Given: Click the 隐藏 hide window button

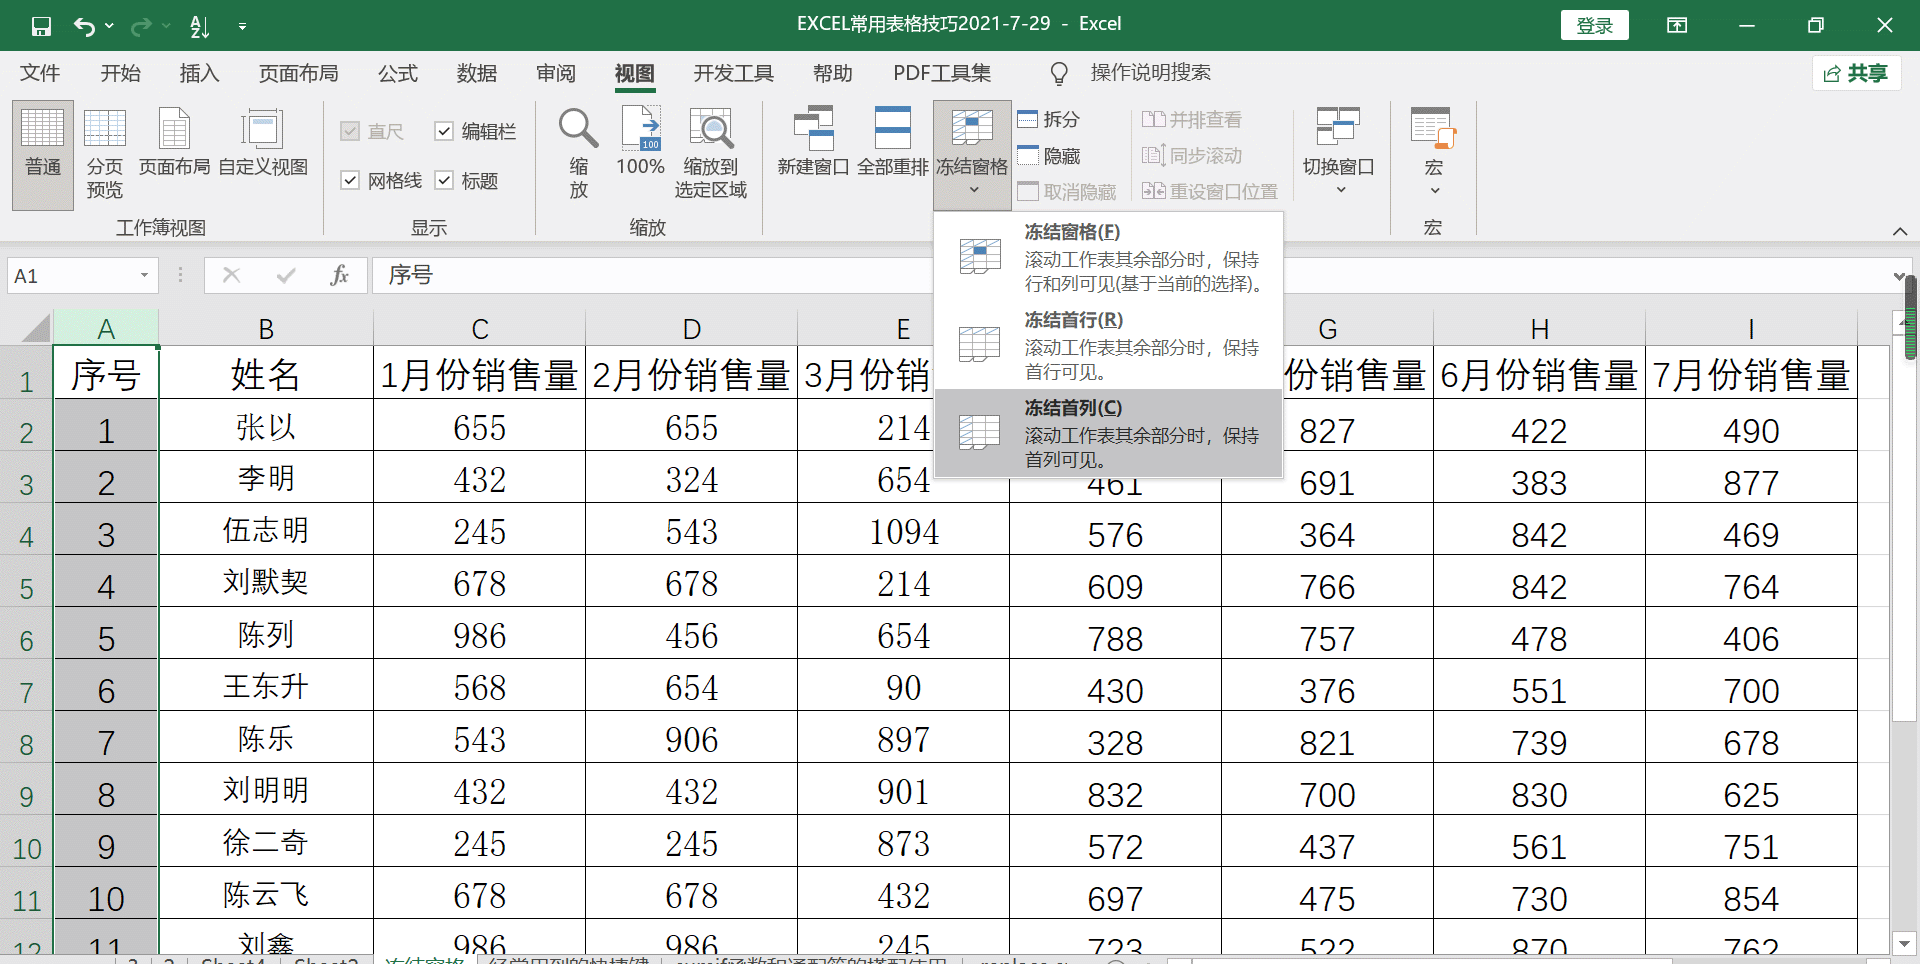Looking at the screenshot, I should 1049,155.
